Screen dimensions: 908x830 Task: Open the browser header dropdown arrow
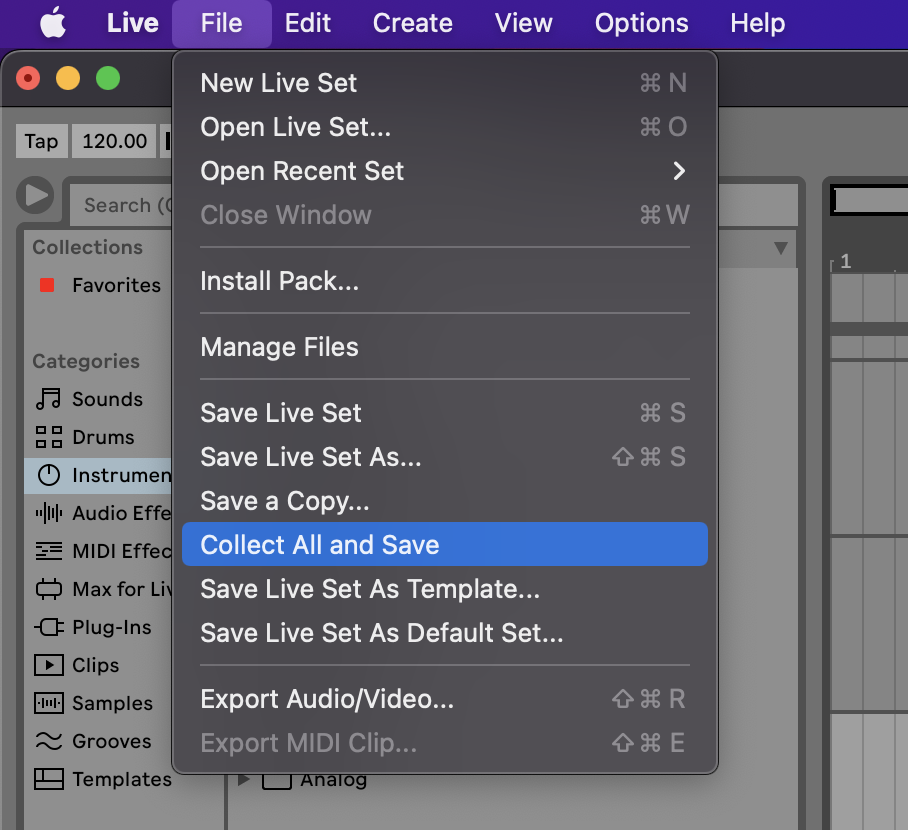[x=781, y=248]
